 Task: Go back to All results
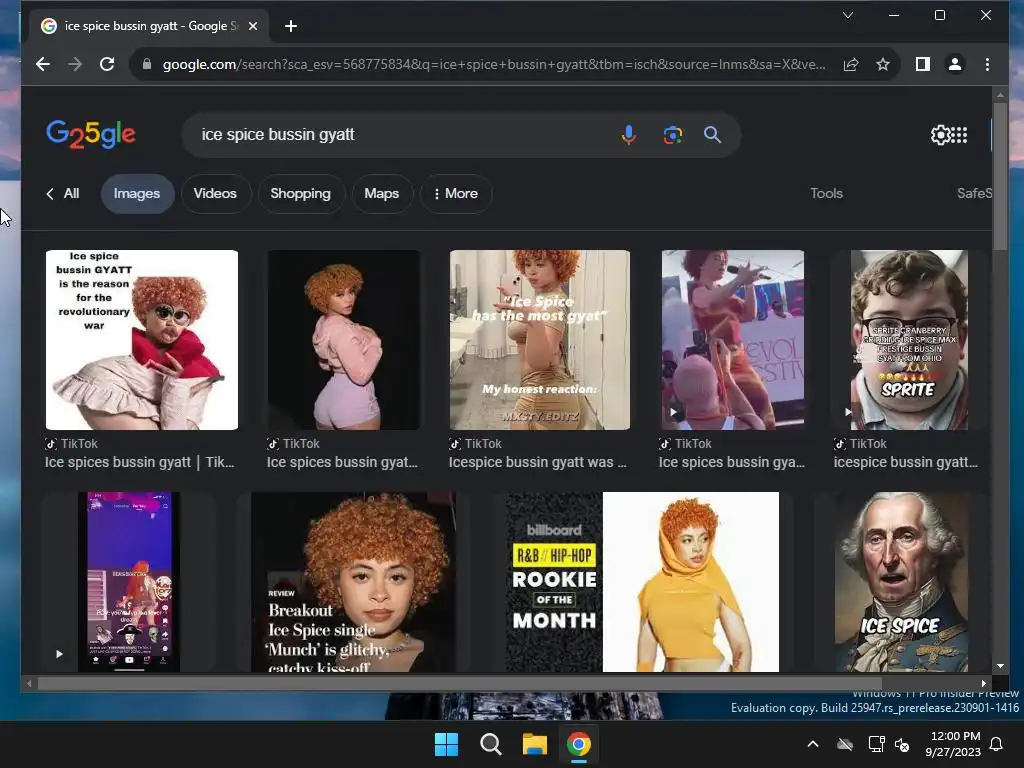coord(63,193)
